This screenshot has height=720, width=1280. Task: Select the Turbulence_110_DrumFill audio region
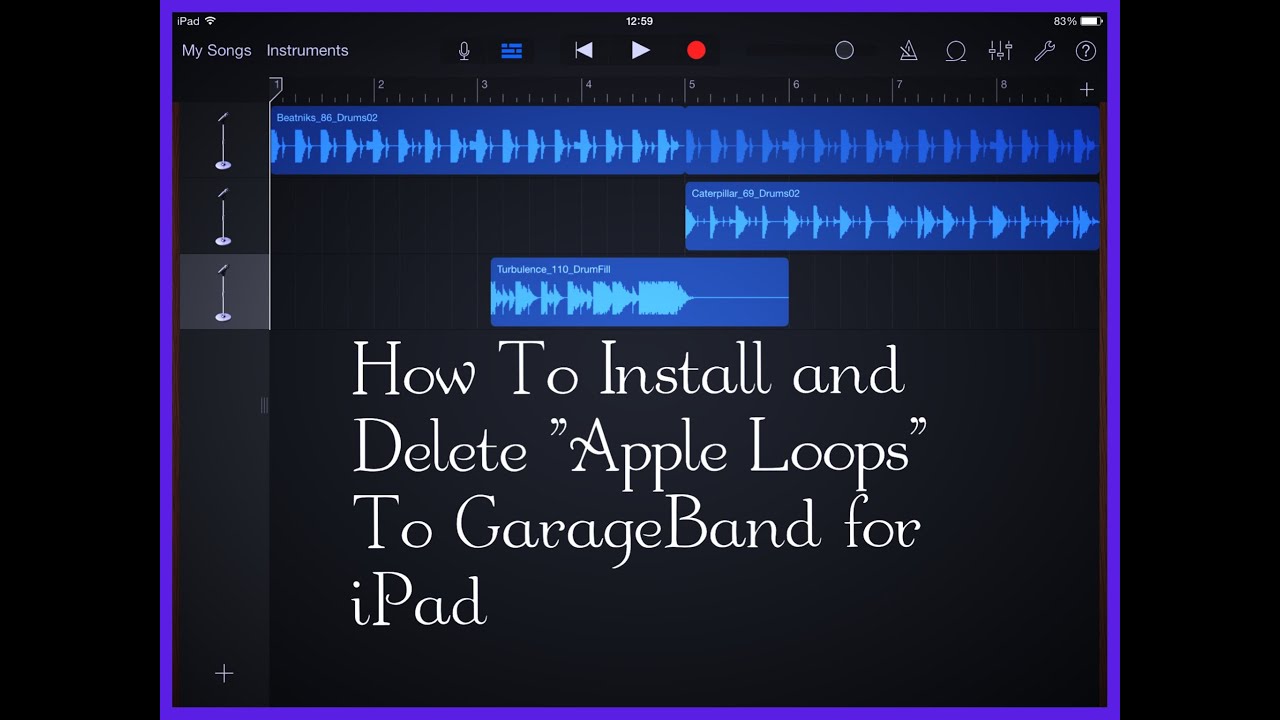[639, 292]
